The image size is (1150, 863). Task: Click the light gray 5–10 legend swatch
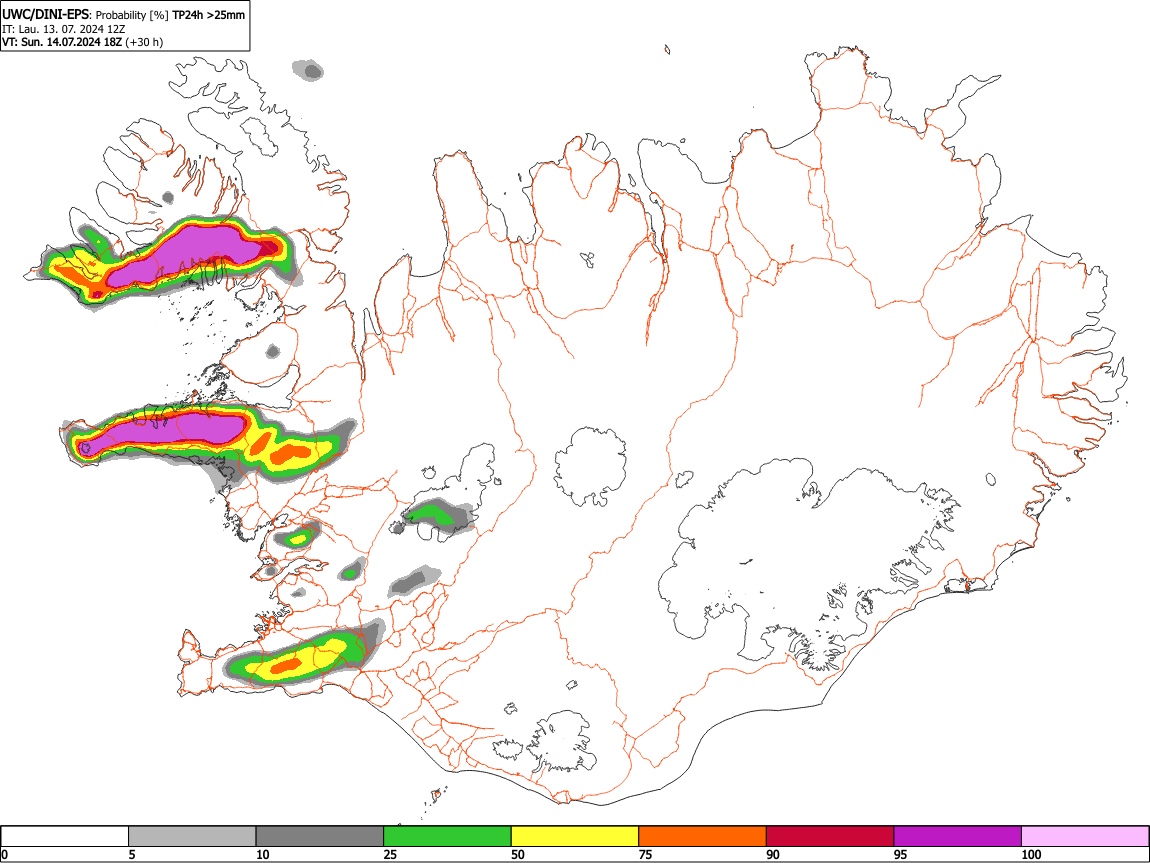(192, 837)
